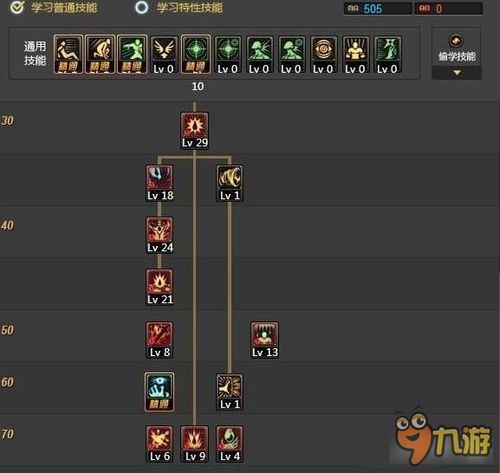The width and height of the screenshot is (500, 473).
Task: Click the Lv 6 skill icon
Action: (x=160, y=444)
